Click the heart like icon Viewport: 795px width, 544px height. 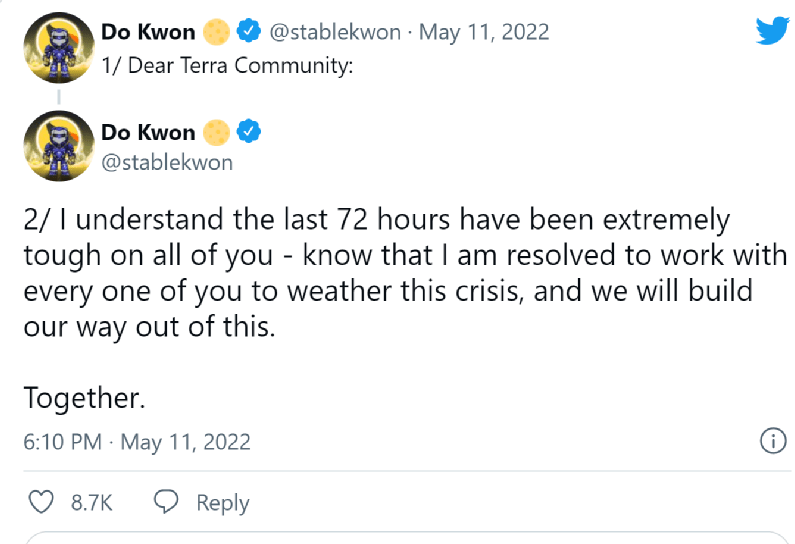tap(41, 502)
